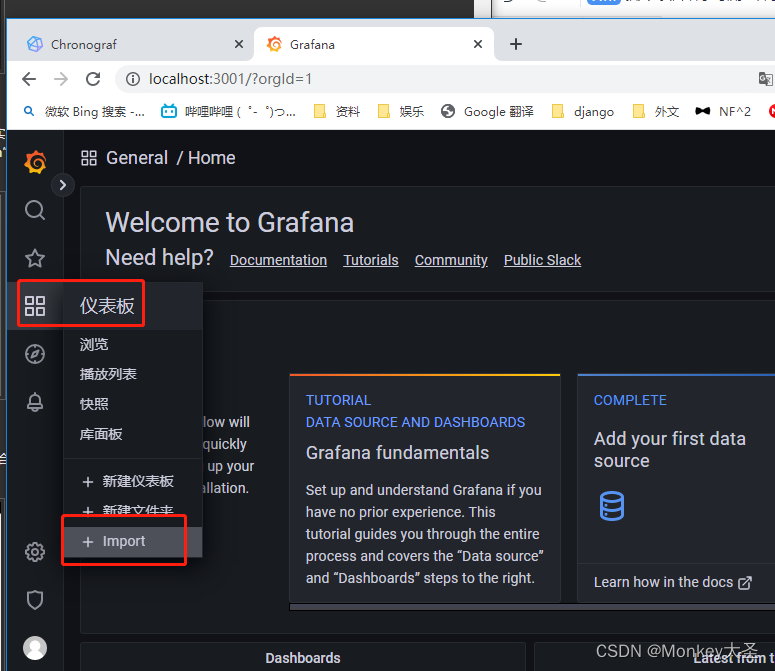Open Learn how in the docs link
This screenshot has width=775, height=671.
(673, 582)
